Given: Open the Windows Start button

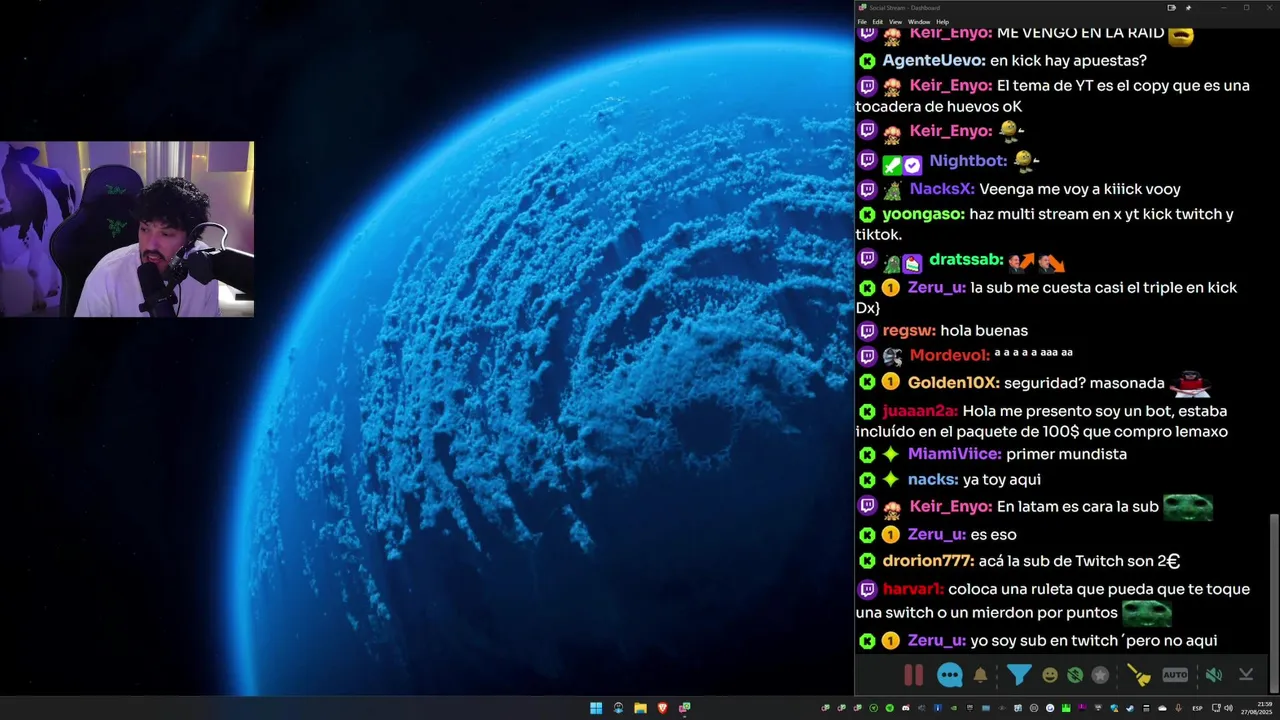Looking at the screenshot, I should click(x=596, y=708).
